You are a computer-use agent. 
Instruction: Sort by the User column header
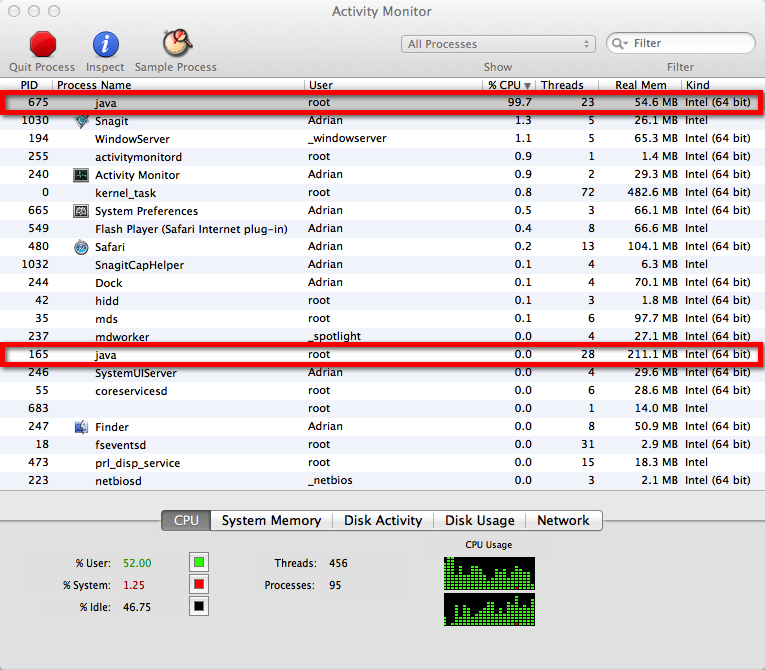click(x=394, y=85)
